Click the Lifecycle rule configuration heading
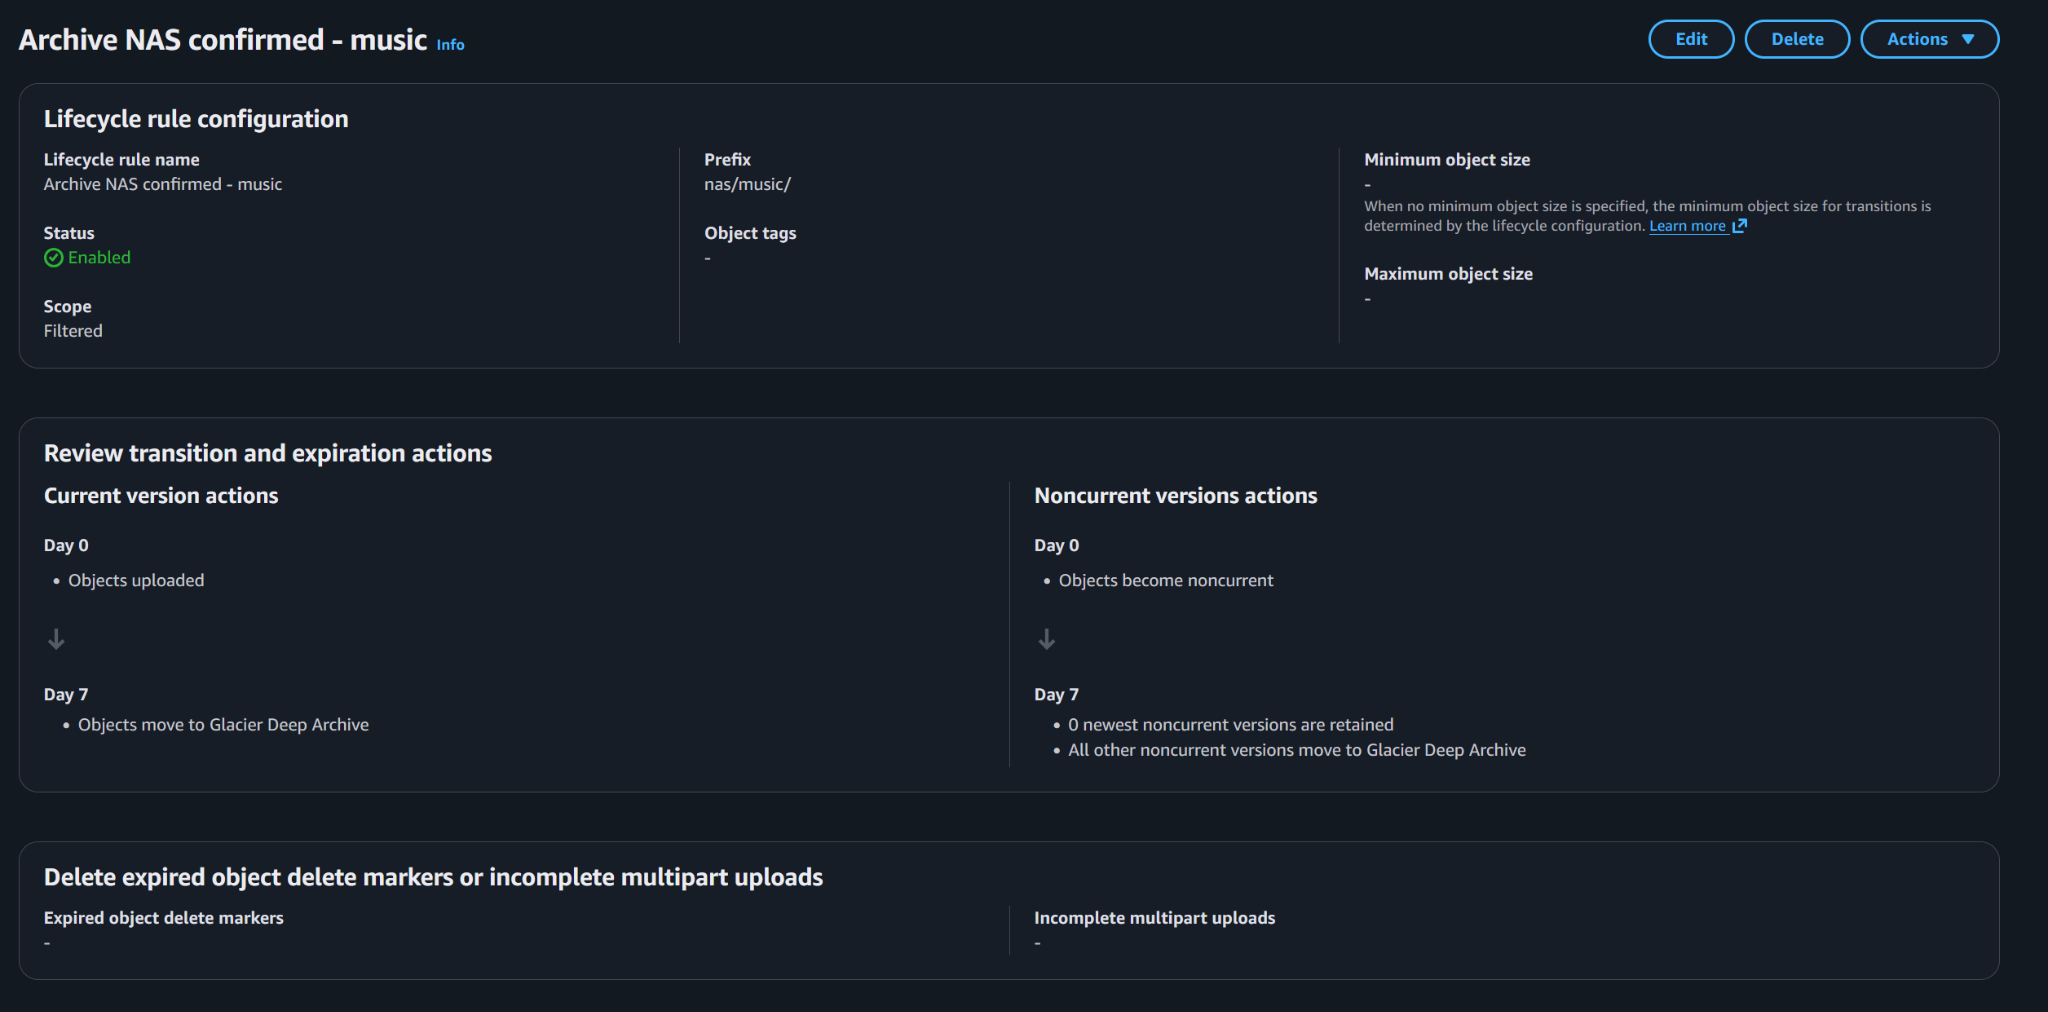Image resolution: width=2048 pixels, height=1012 pixels. (196, 119)
